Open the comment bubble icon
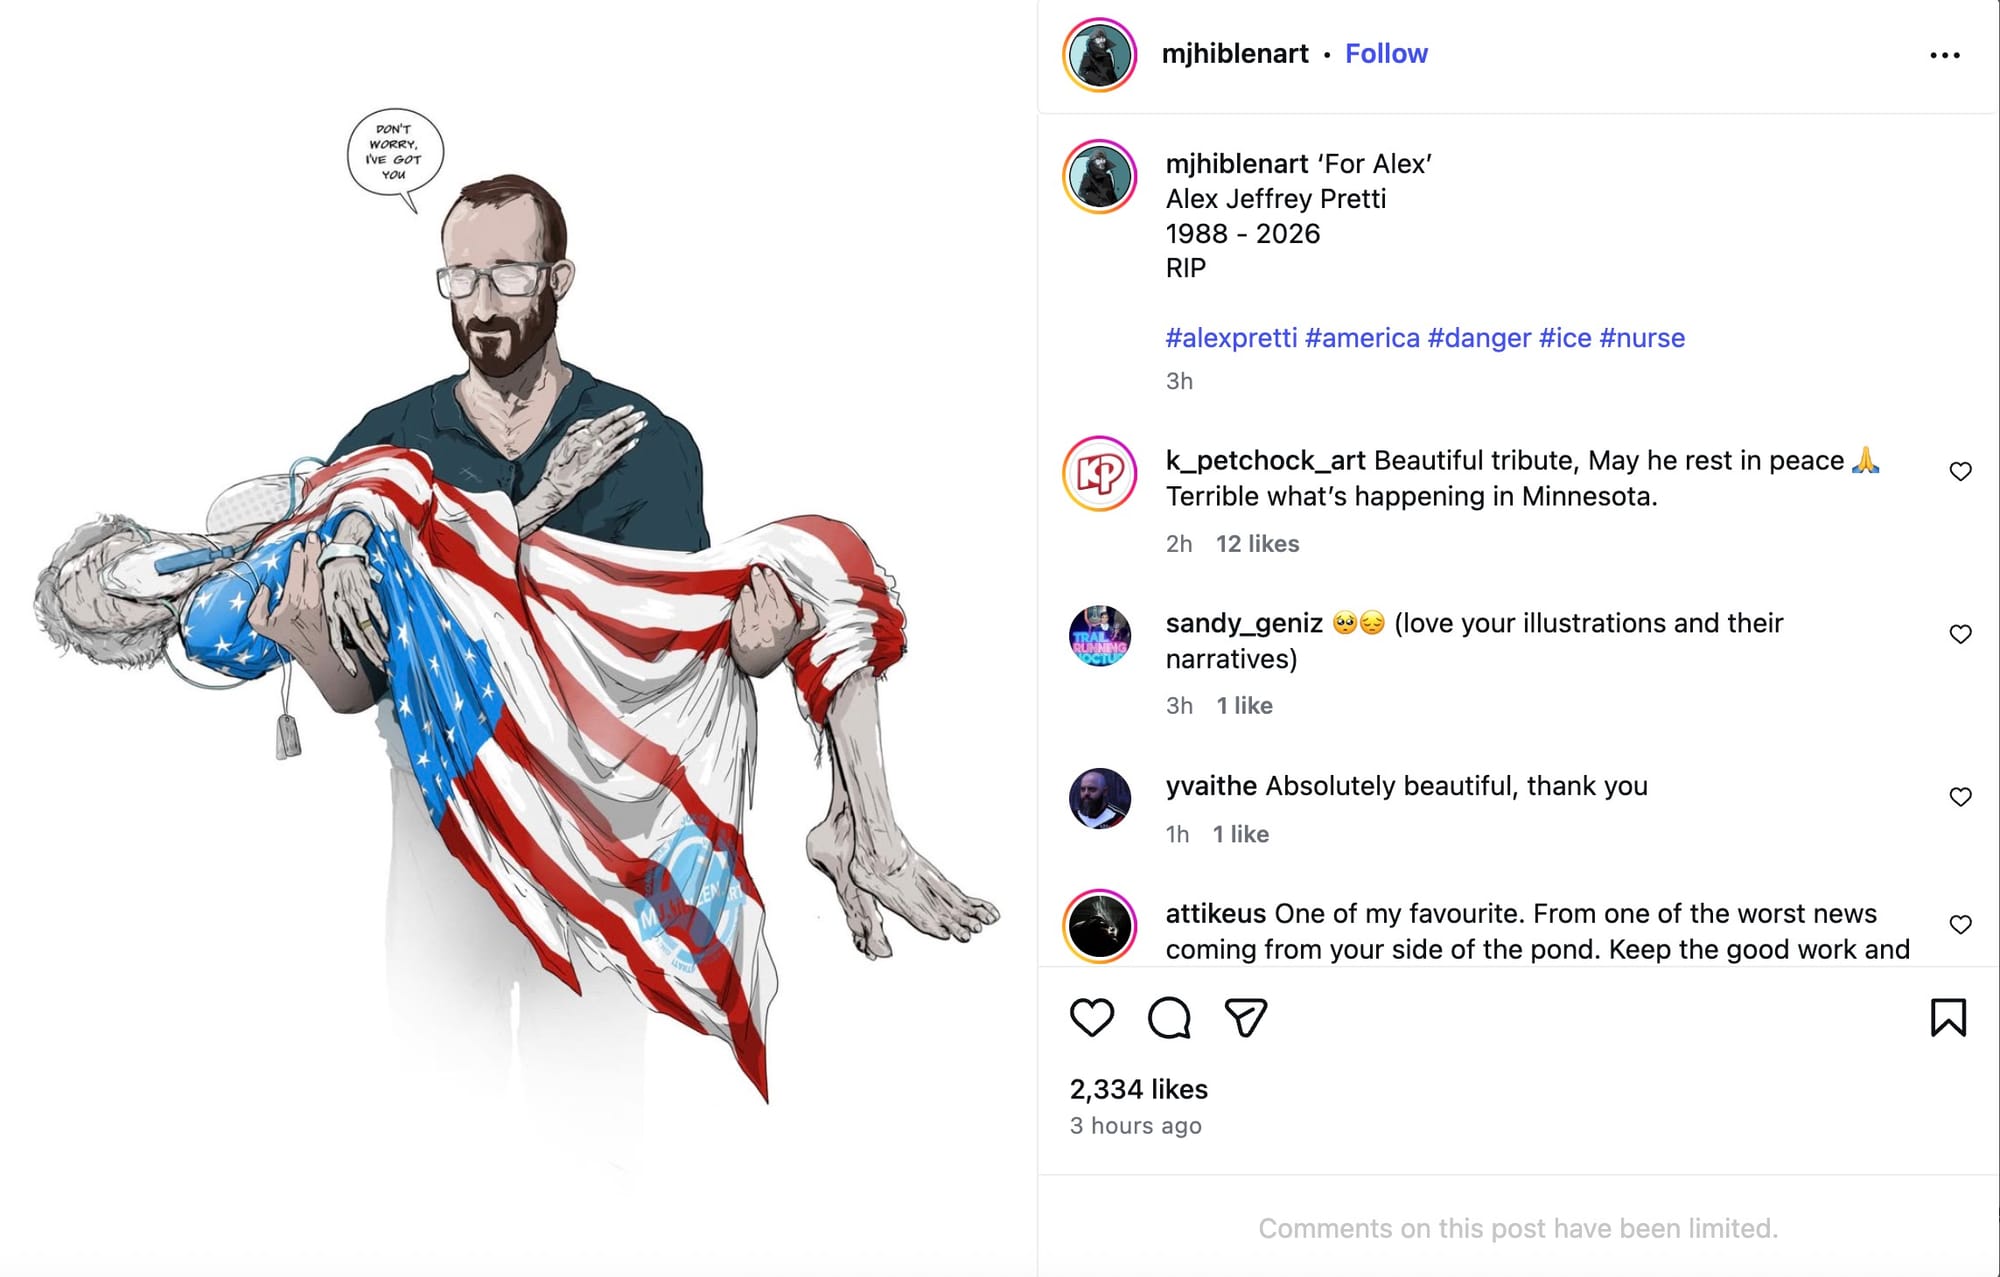This screenshot has height=1277, width=2000. pos(1169,1018)
